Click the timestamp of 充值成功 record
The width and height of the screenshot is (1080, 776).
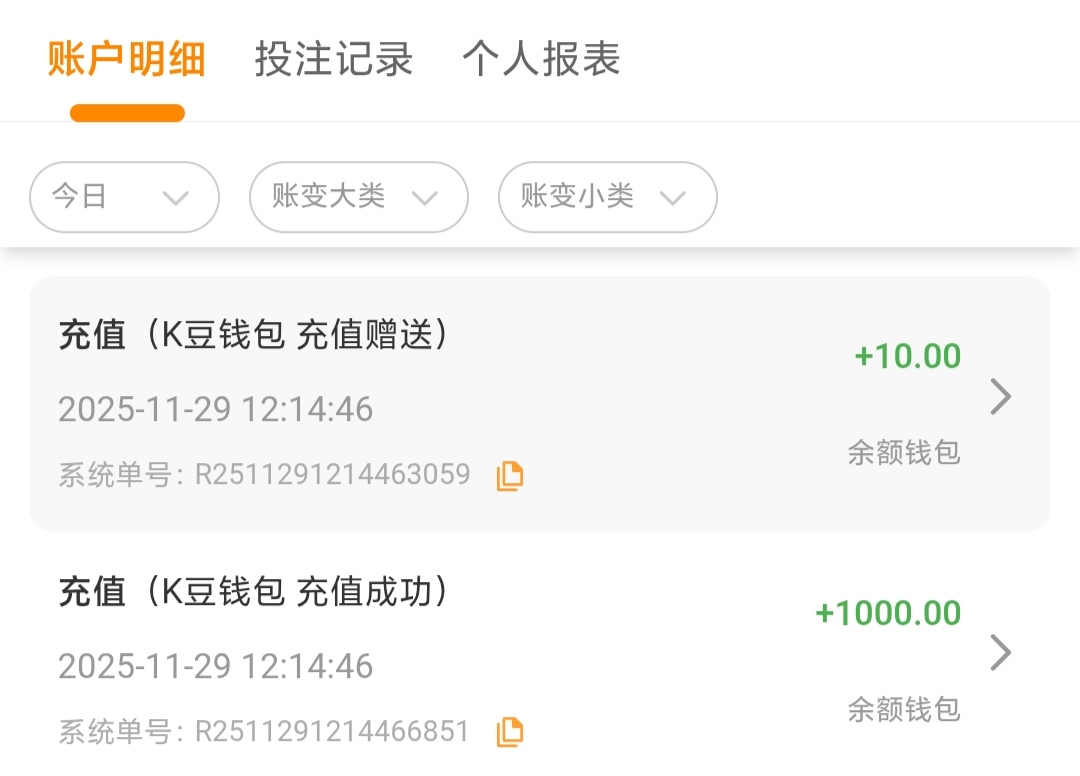pos(215,666)
